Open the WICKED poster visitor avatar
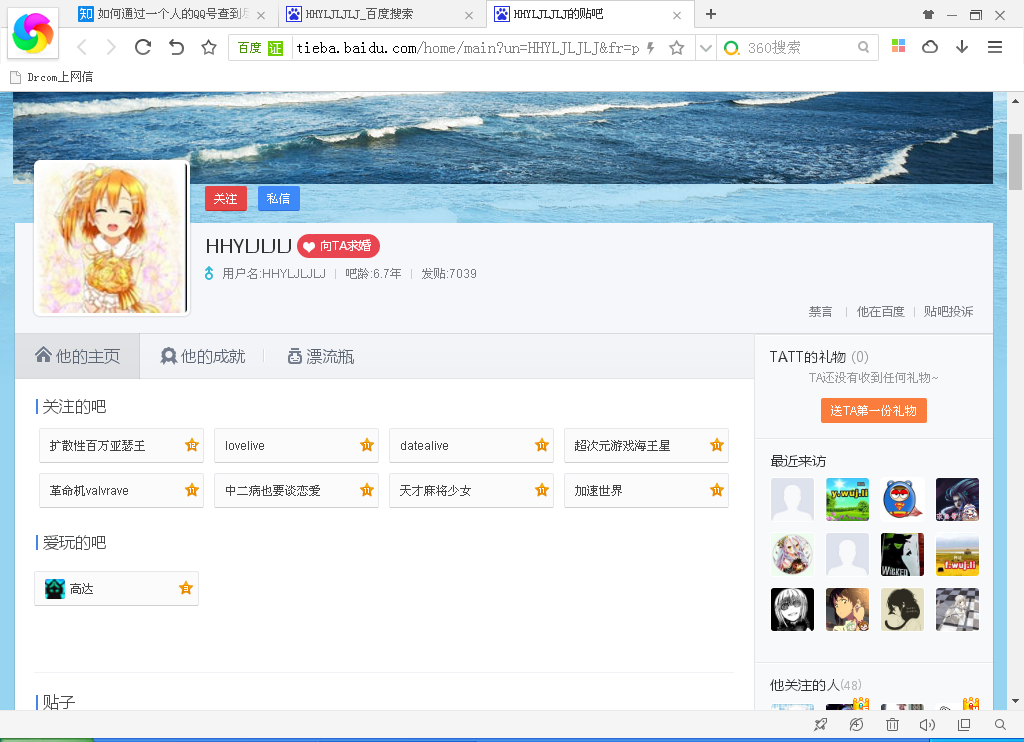 [903, 555]
